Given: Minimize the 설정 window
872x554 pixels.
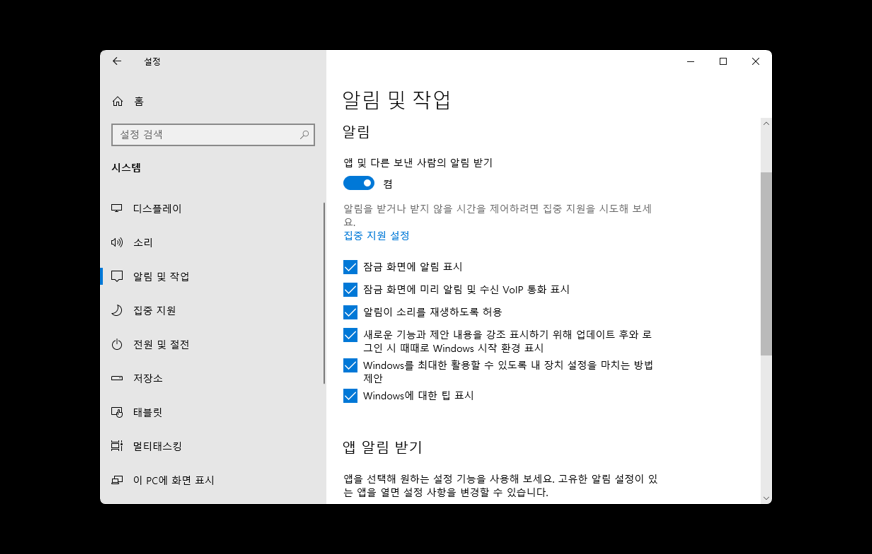Looking at the screenshot, I should point(691,61).
